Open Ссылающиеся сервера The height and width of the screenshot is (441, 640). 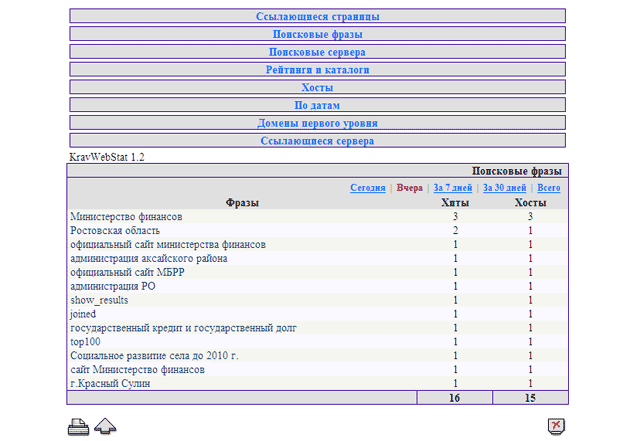coord(317,141)
